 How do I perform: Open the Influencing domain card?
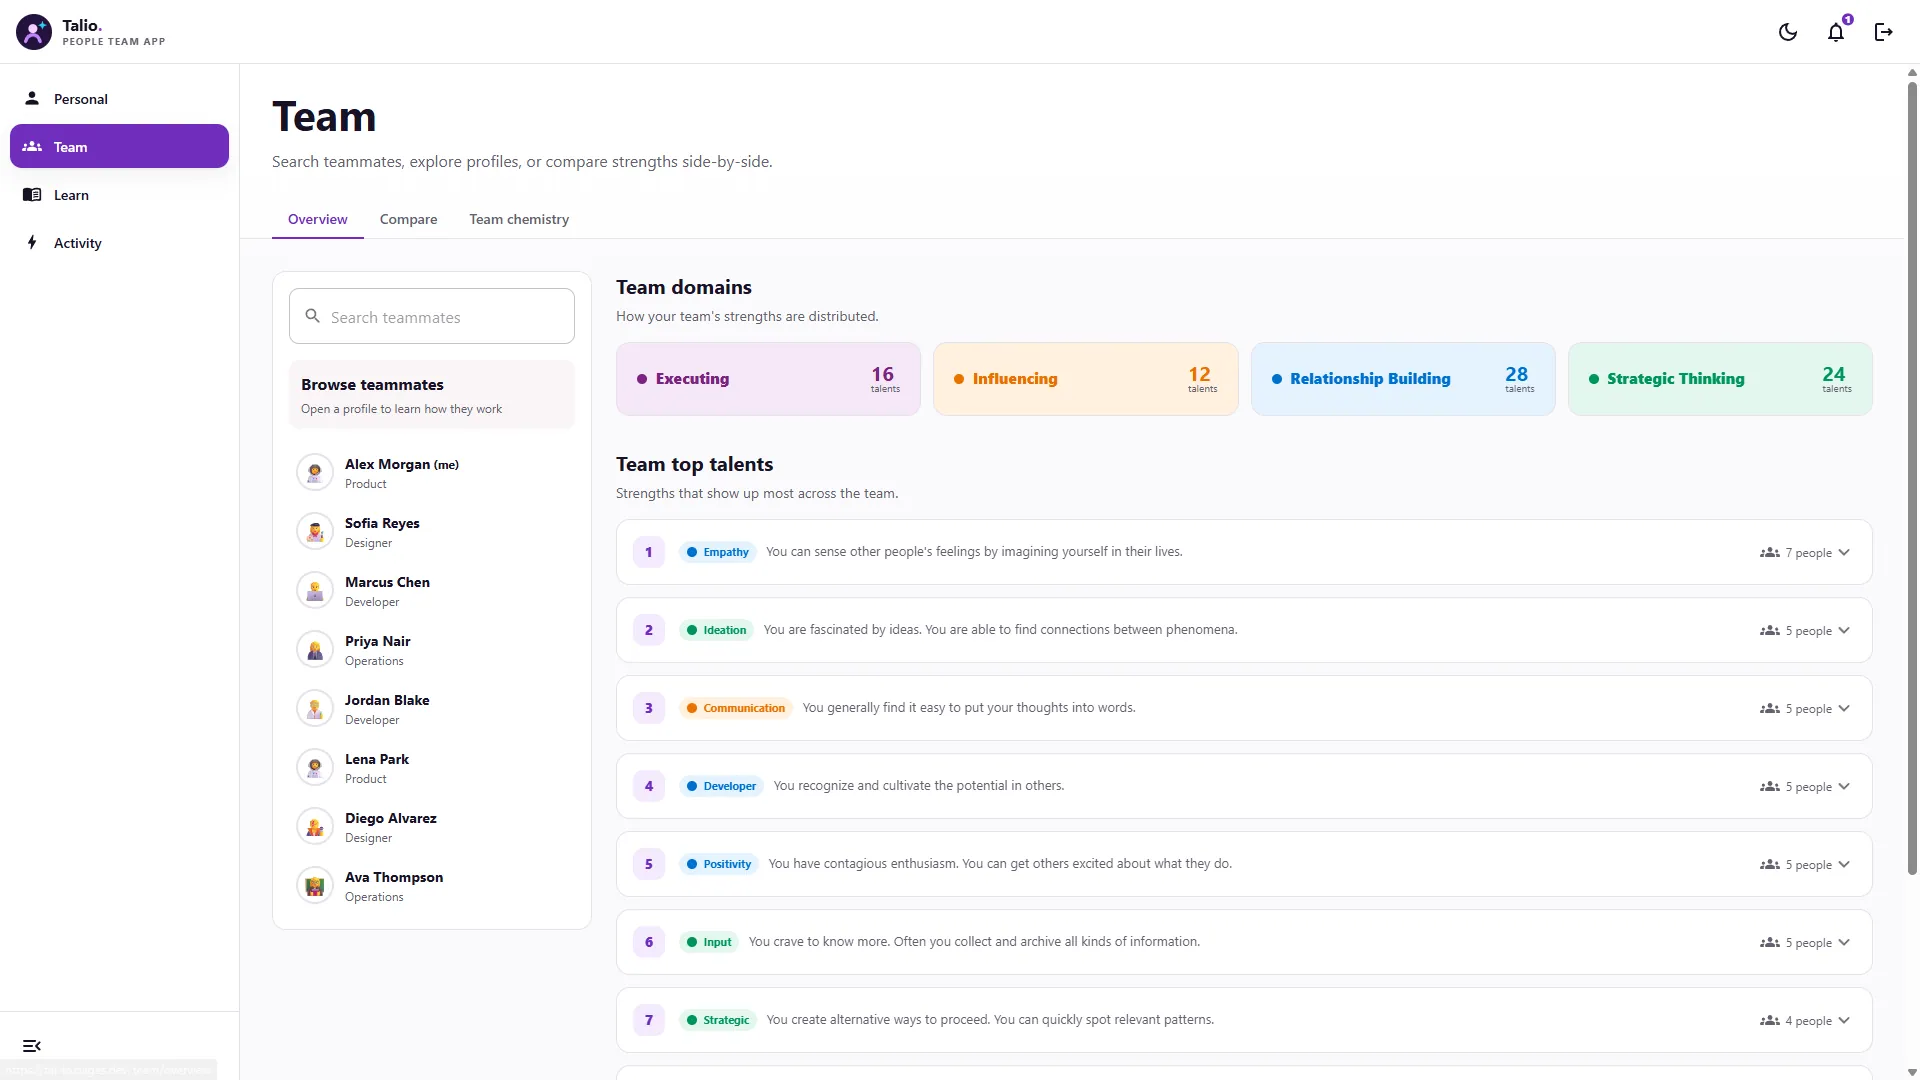[x=1085, y=379]
